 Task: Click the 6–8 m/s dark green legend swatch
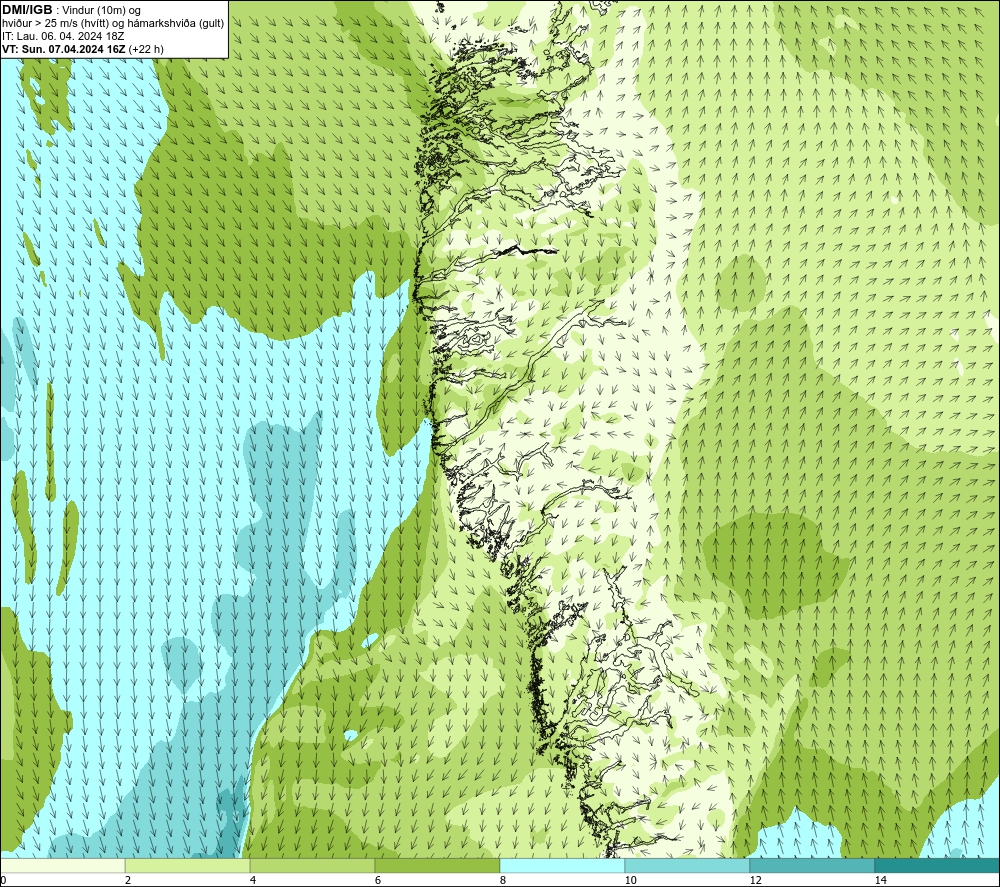pyautogui.click(x=438, y=865)
